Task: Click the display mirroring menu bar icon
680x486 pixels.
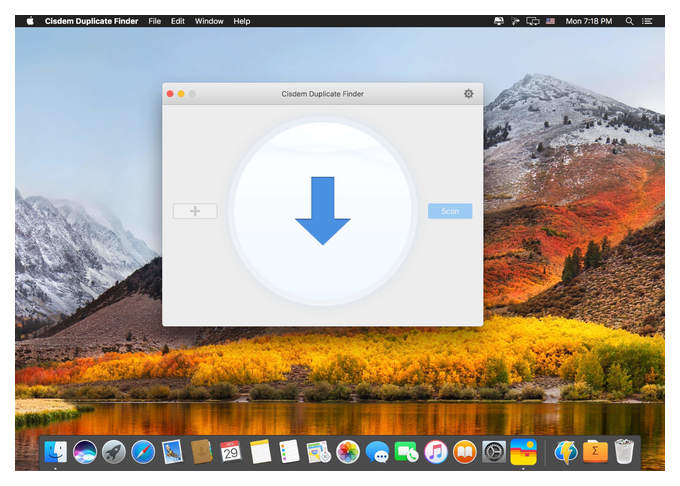Action: (533, 21)
